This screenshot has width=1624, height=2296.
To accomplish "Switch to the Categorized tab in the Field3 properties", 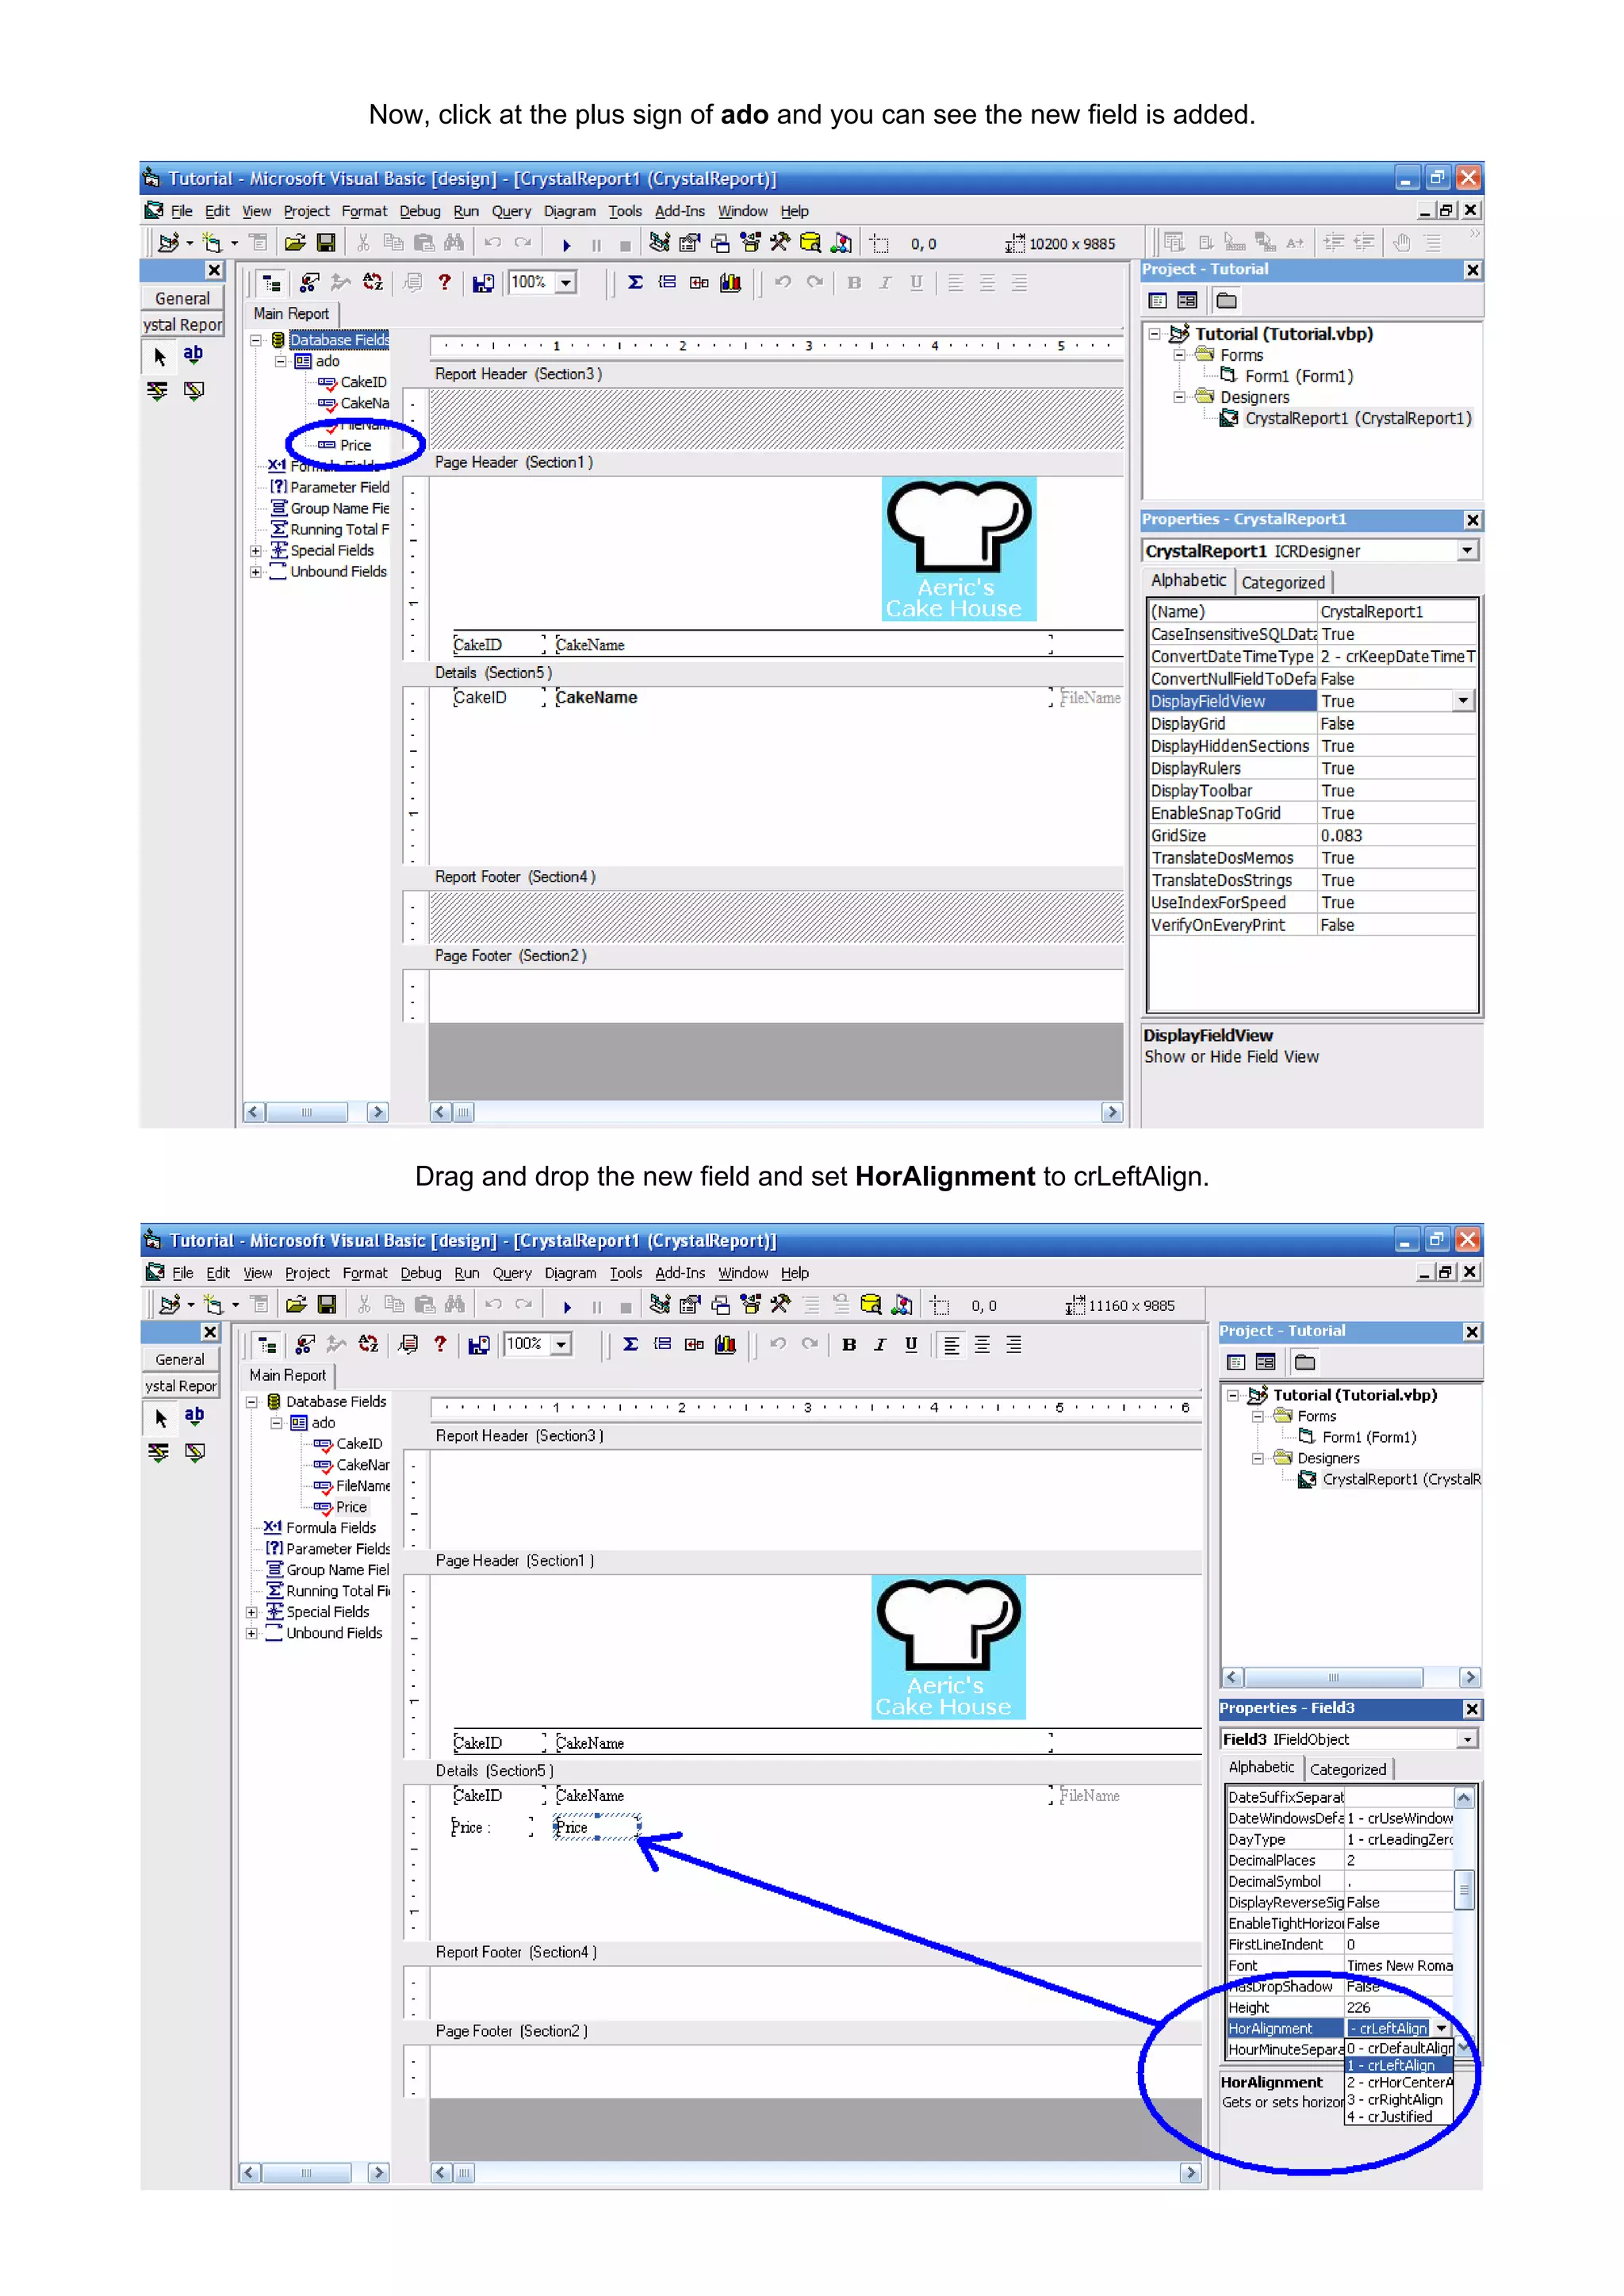I will (1347, 1769).
